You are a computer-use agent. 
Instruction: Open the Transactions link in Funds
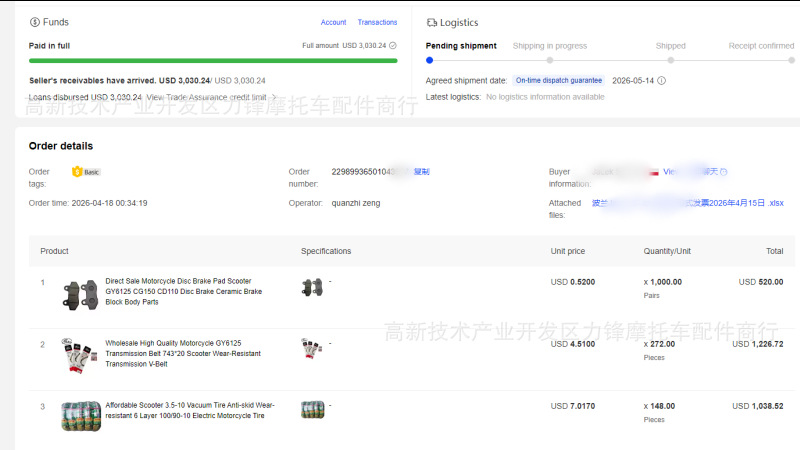pyautogui.click(x=377, y=22)
